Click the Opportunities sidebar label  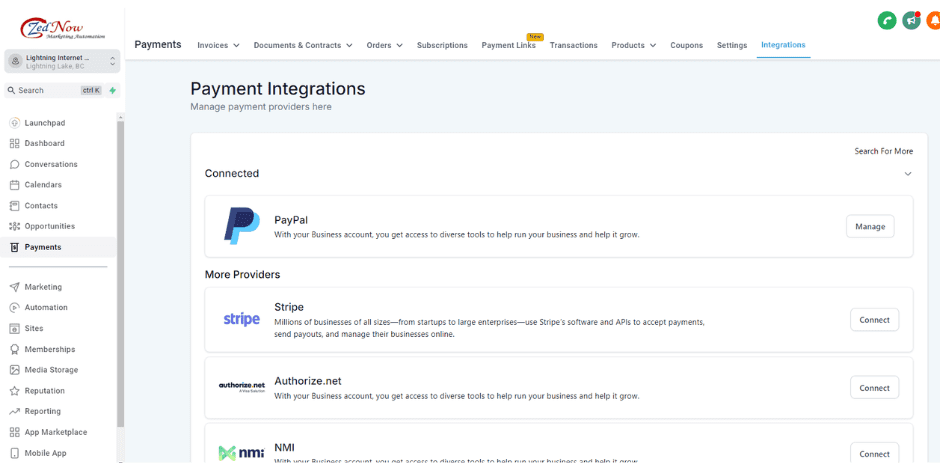[50, 226]
